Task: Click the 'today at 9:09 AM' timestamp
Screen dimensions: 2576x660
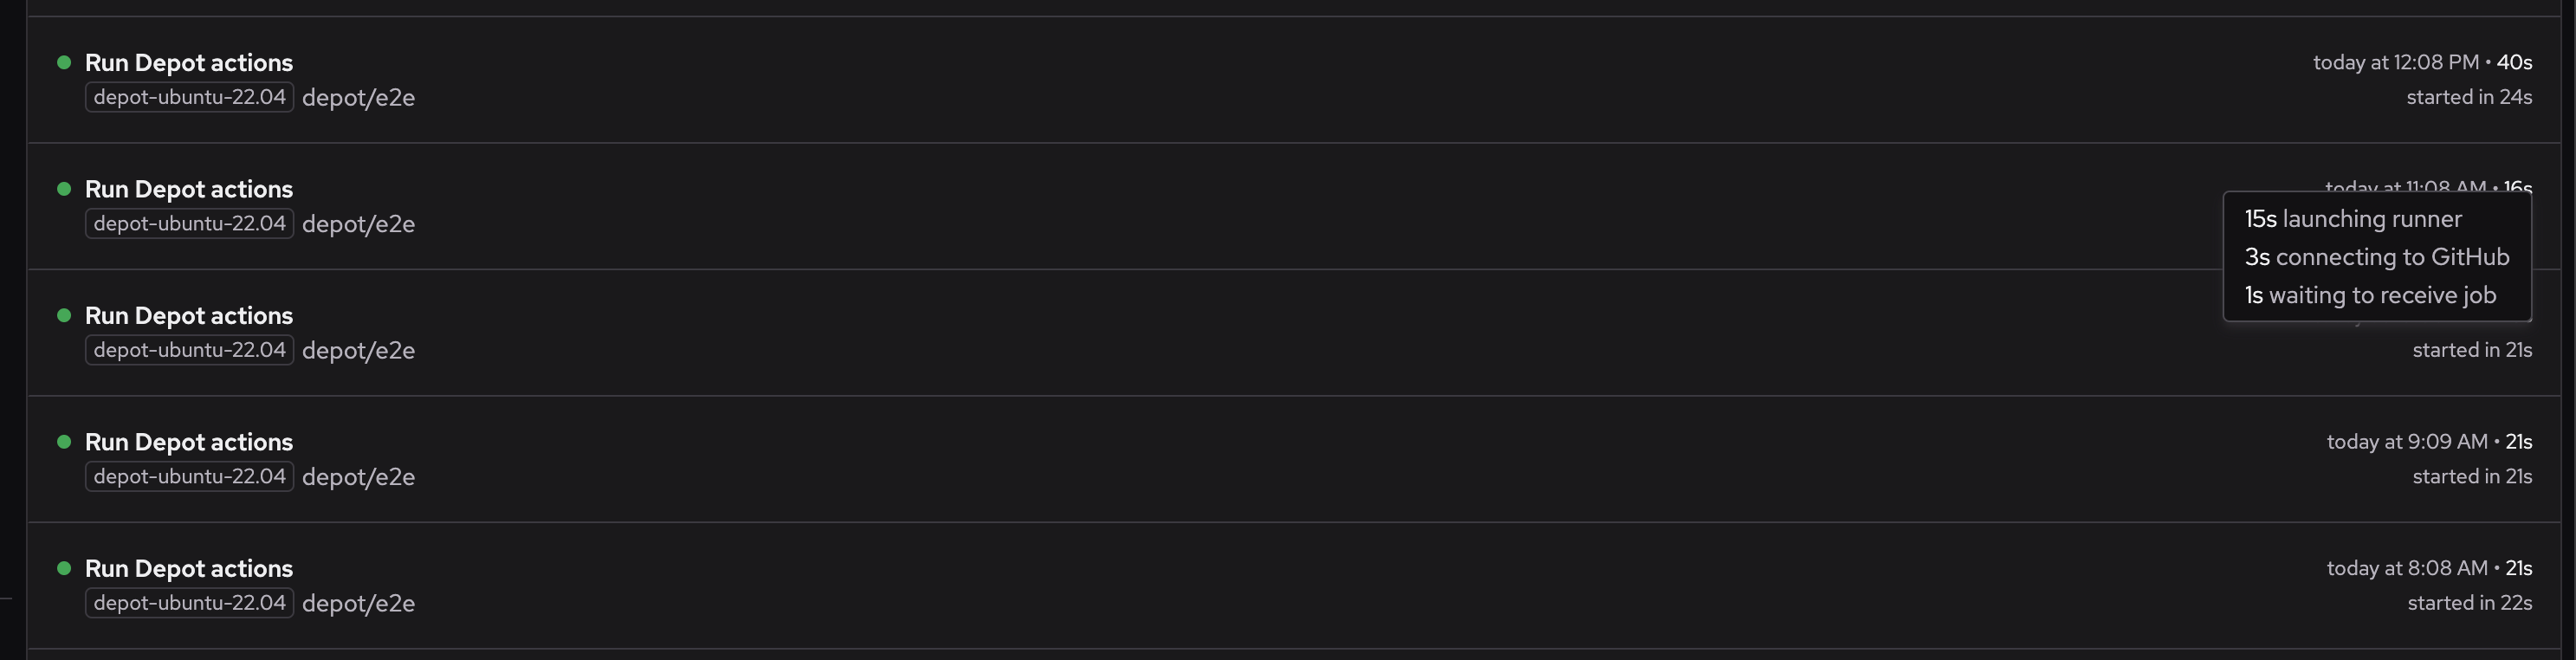Action: [x=2406, y=442]
